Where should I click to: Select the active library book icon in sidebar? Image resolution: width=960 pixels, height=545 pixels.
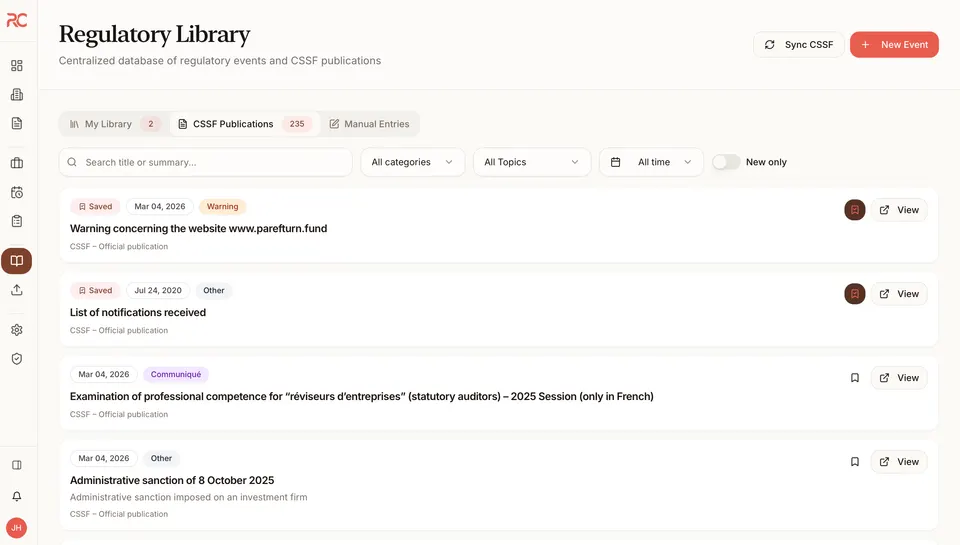click(x=17, y=261)
